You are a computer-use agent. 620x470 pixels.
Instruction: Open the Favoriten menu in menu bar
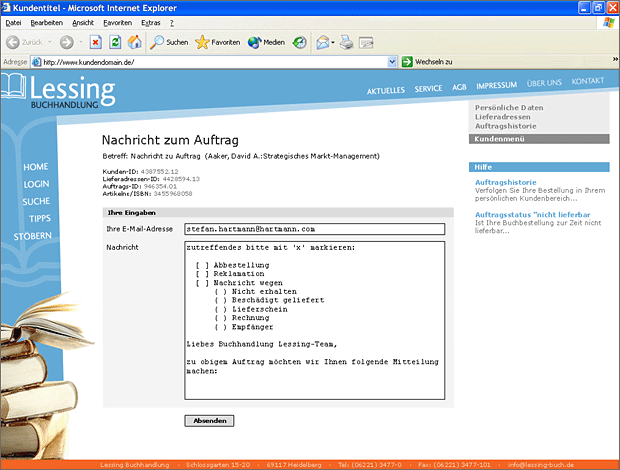click(x=117, y=23)
